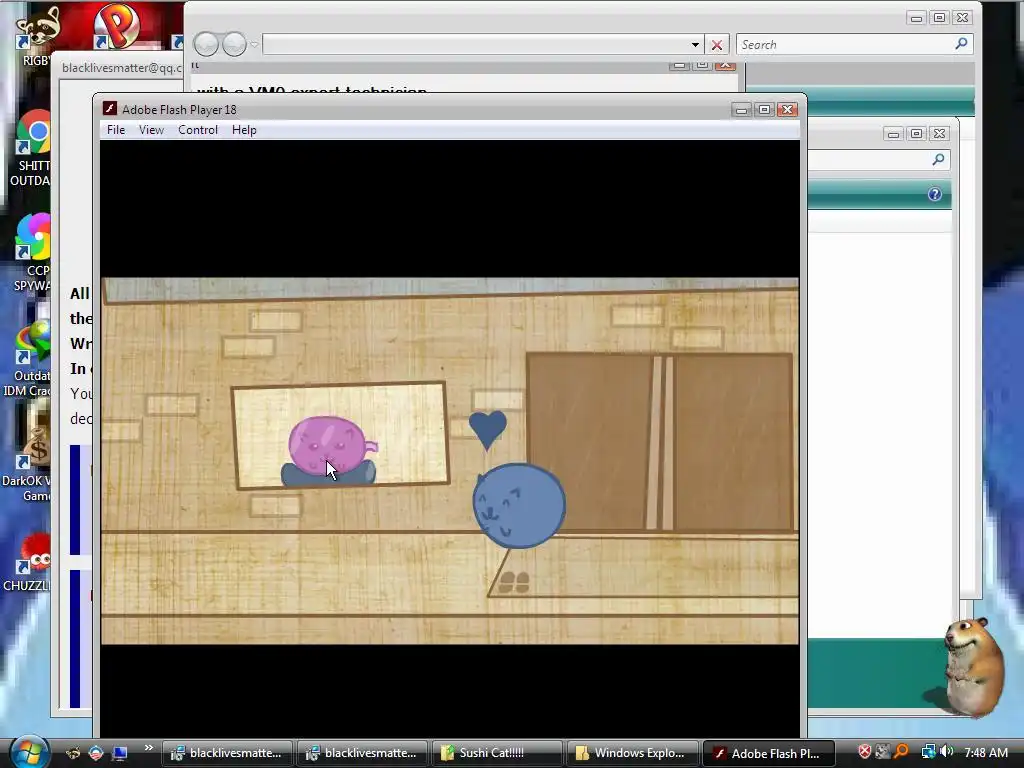Open the address bar dropdown arrow
Viewport: 1024px width, 768px height.
(695, 44)
